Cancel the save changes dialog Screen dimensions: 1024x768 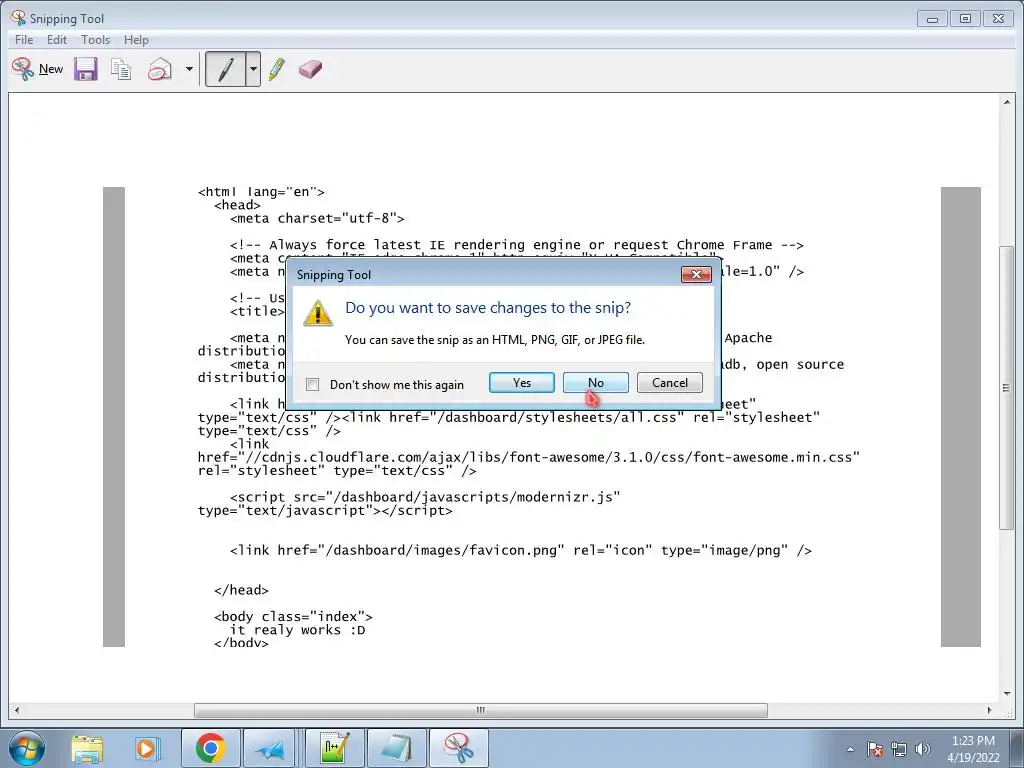670,383
